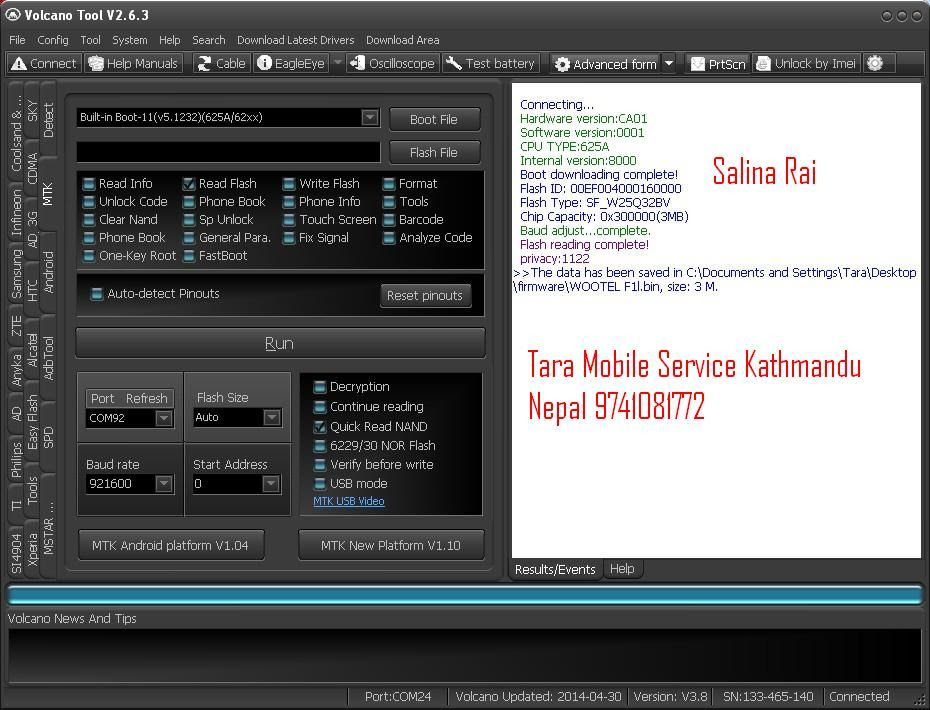Open the EagleEye tool
The width and height of the screenshot is (930, 710).
291,63
